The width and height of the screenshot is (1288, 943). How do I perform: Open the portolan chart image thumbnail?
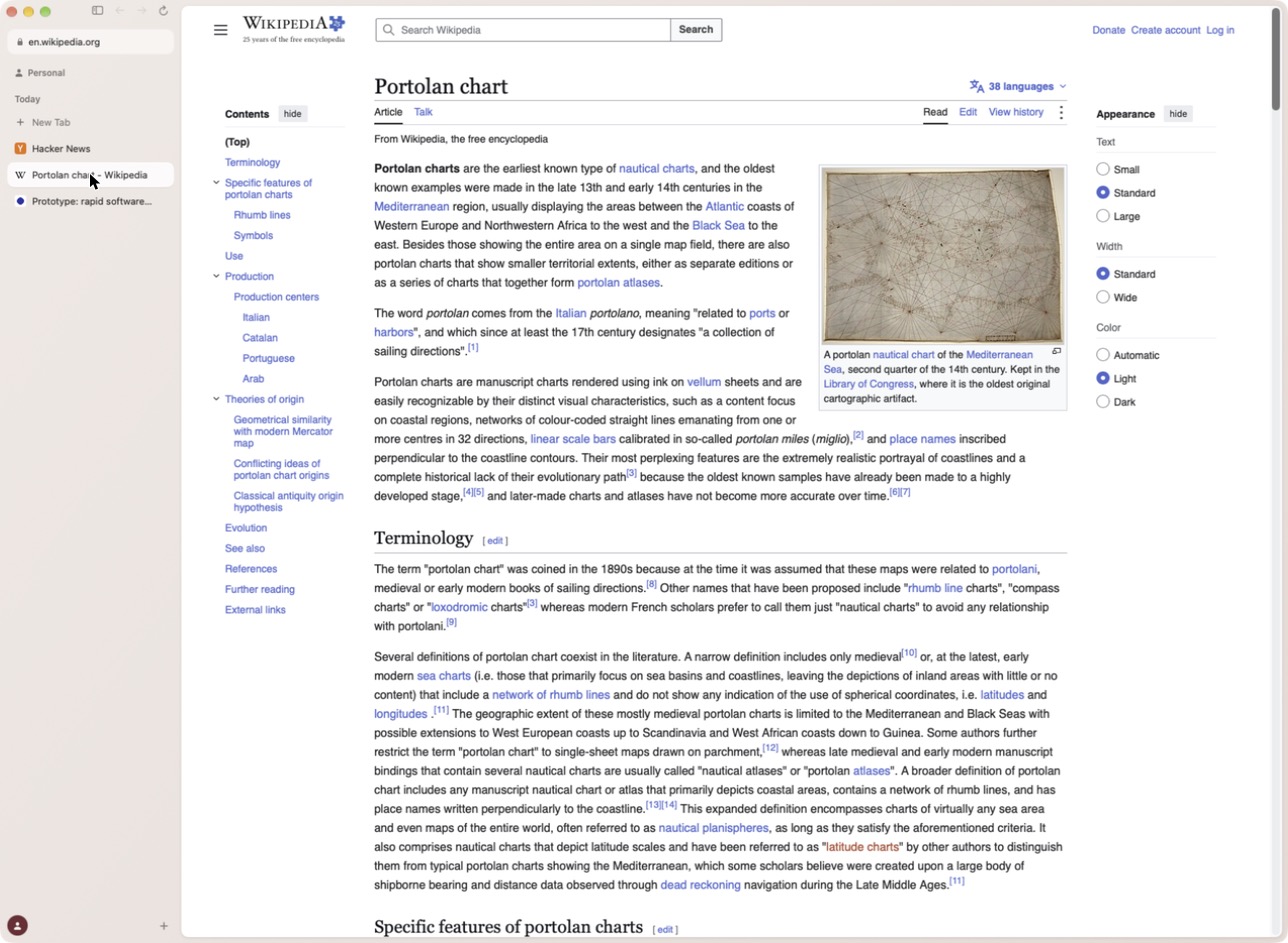tap(942, 256)
